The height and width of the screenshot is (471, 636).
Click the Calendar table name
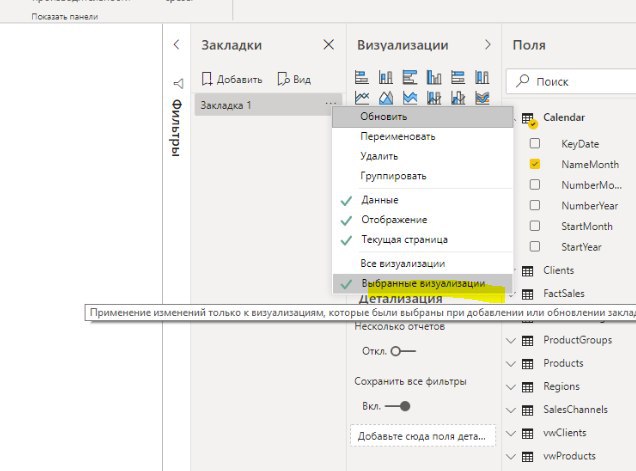[x=564, y=118]
